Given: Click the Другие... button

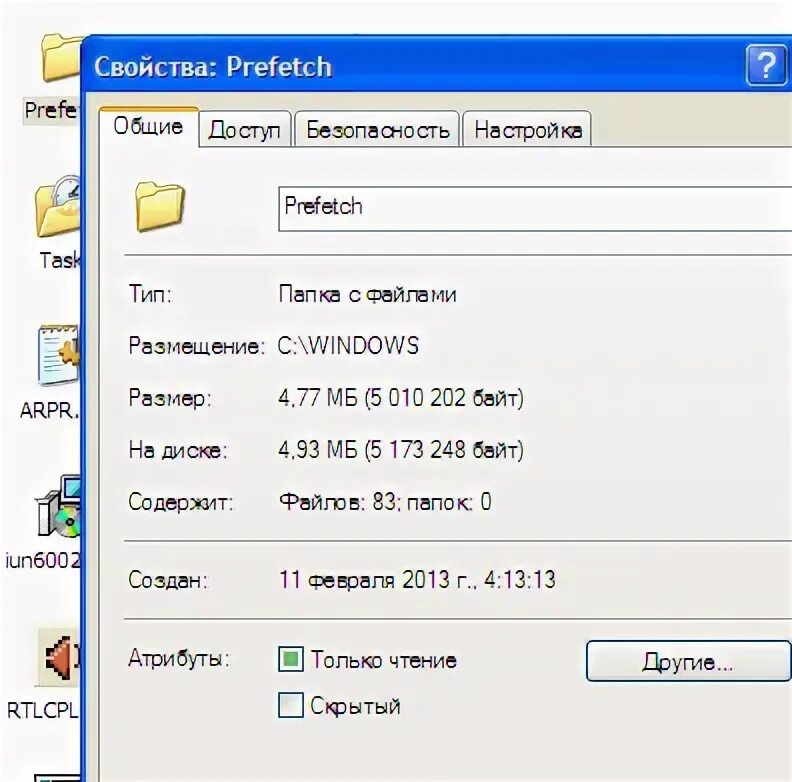Looking at the screenshot, I should click(x=688, y=661).
